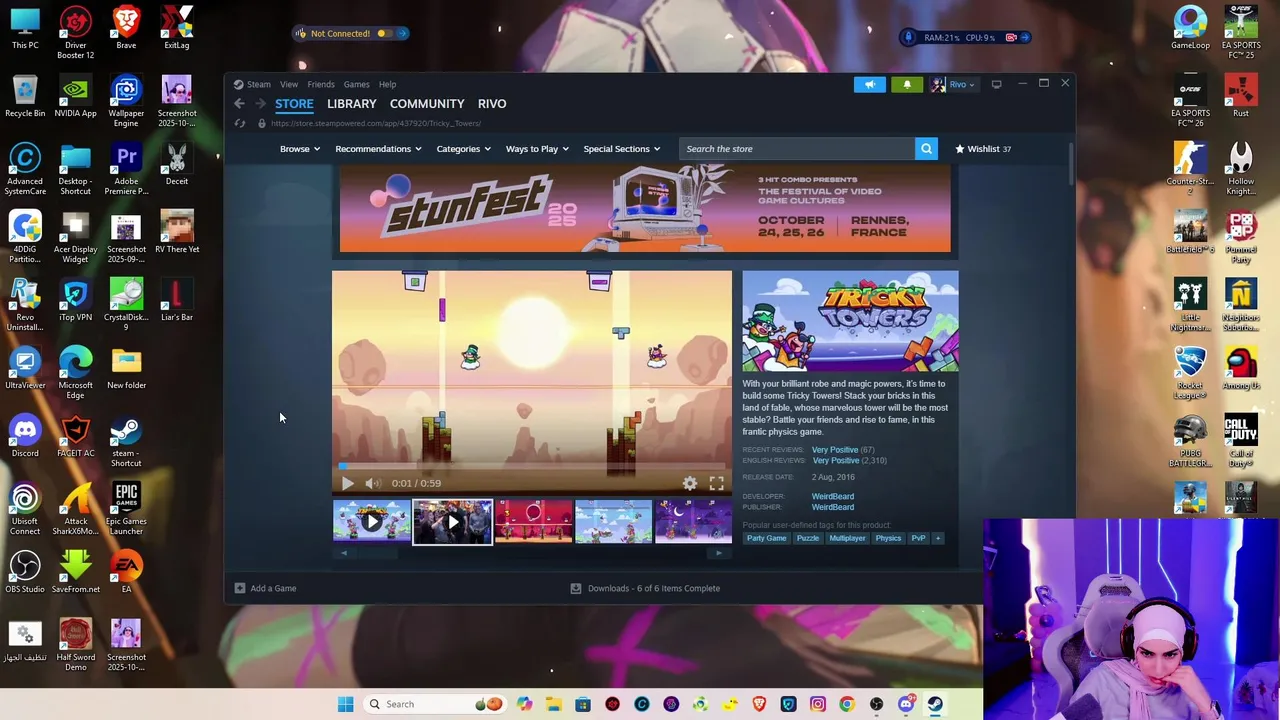
Task: Click the Puzzle tag
Action: pos(807,538)
